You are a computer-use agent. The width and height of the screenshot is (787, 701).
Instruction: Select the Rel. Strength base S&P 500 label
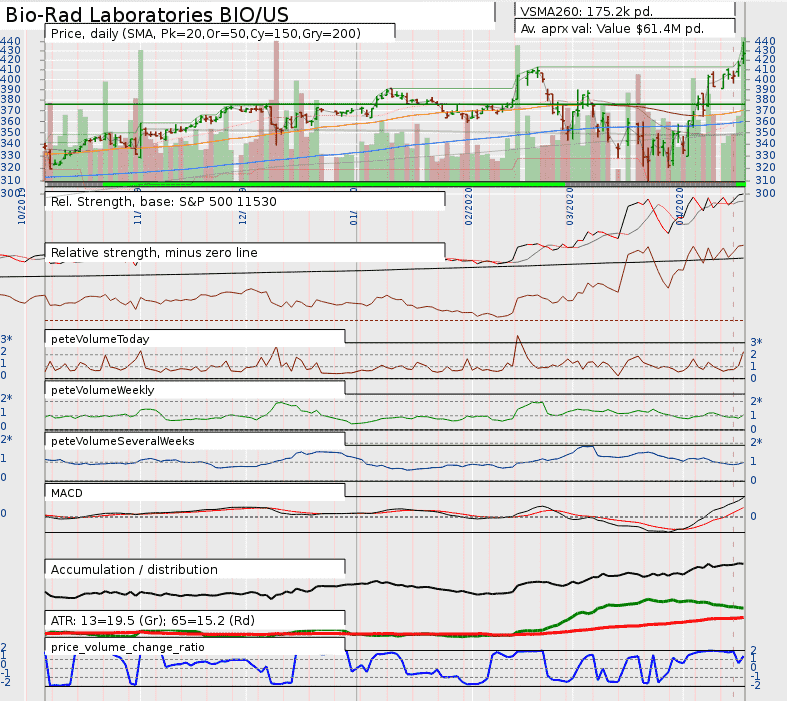click(x=164, y=202)
